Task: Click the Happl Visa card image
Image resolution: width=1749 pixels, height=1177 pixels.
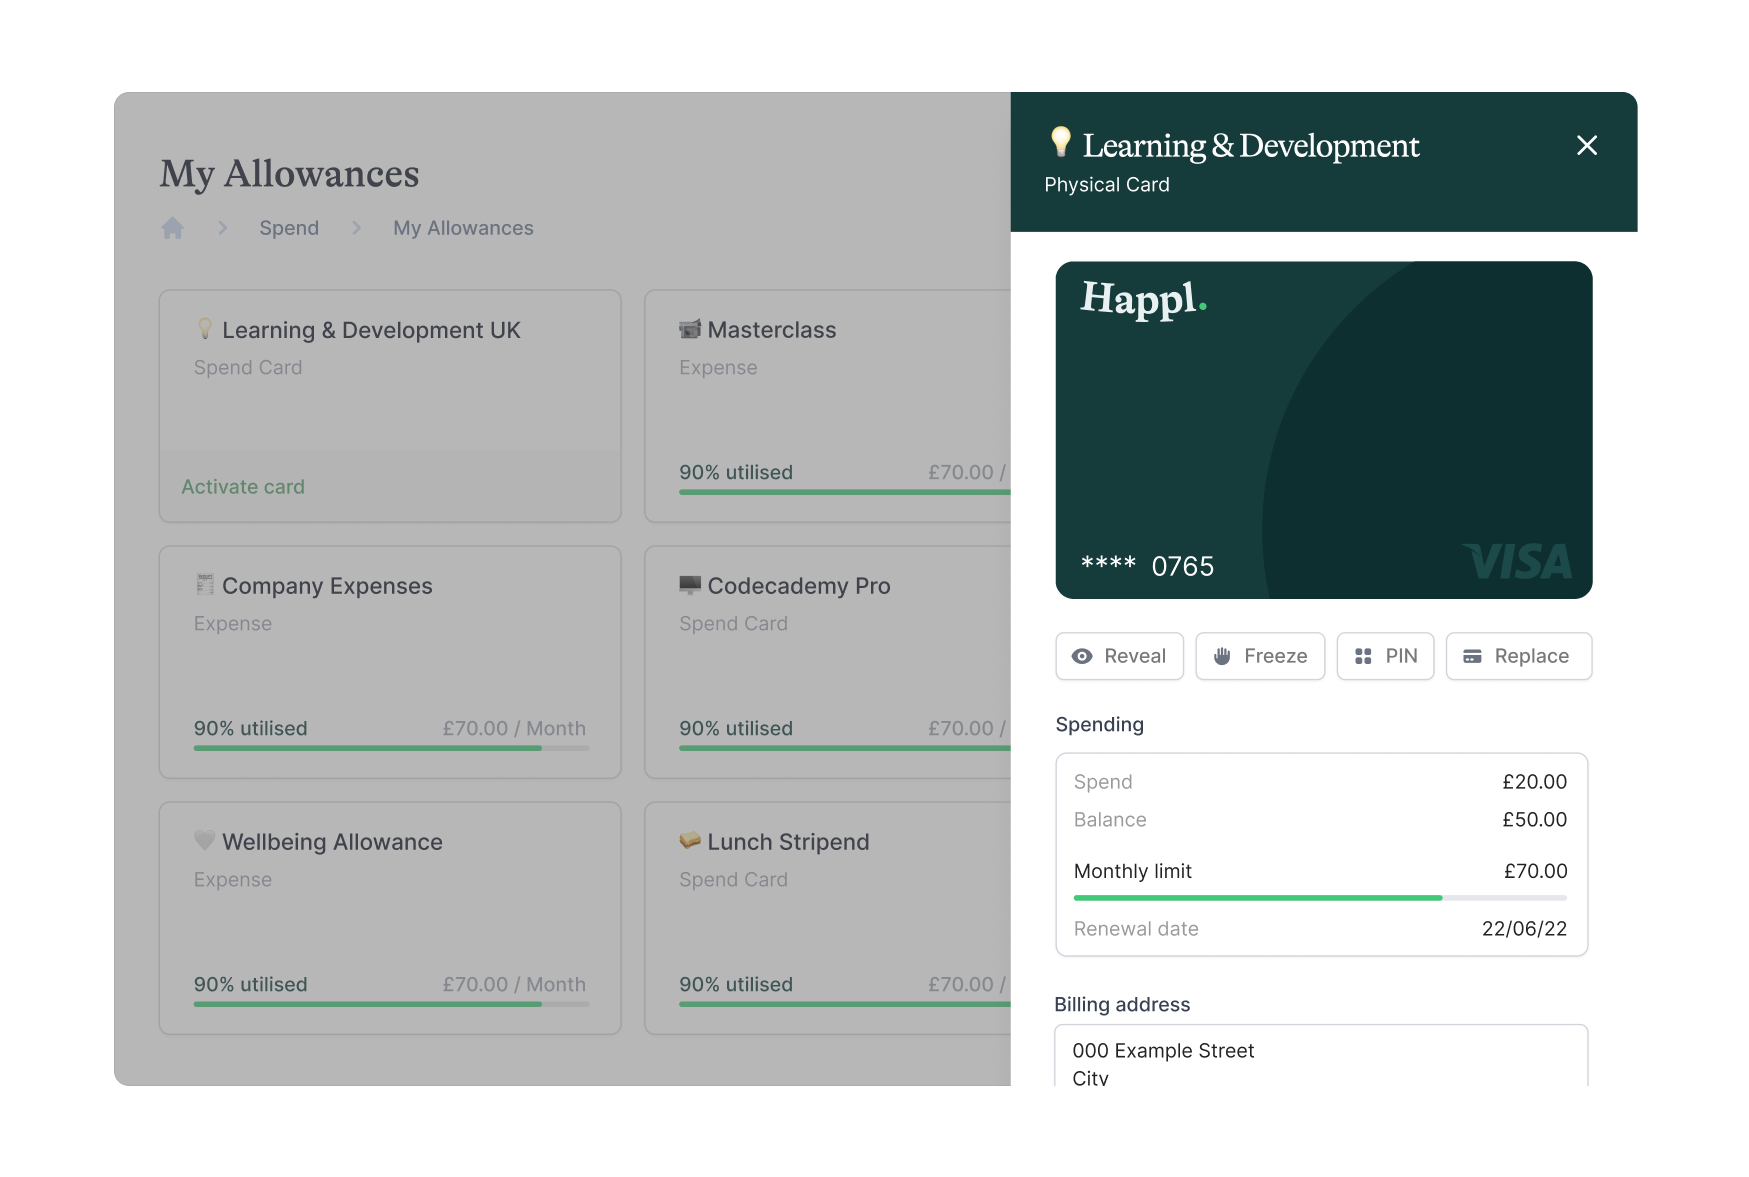Action: [x=1323, y=430]
